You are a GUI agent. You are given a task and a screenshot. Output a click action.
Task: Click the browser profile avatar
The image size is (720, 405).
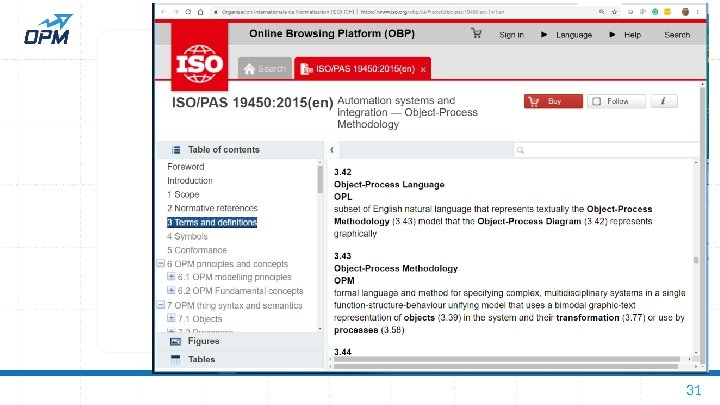tap(685, 12)
